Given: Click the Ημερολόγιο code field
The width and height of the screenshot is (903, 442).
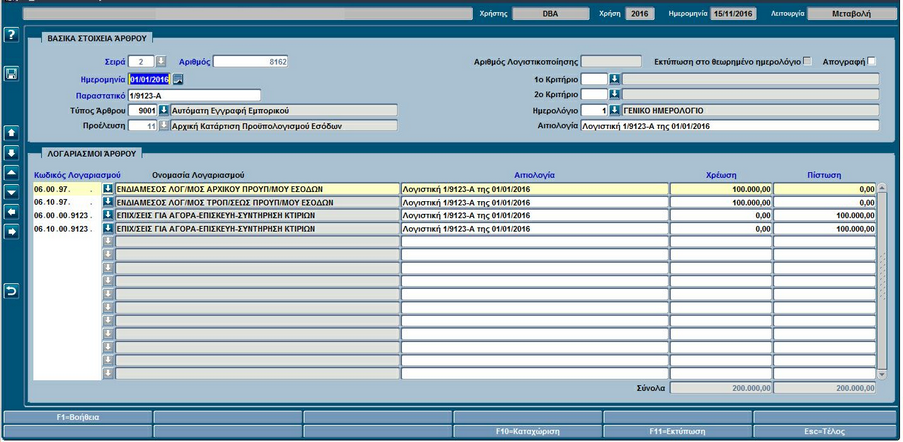Looking at the screenshot, I should point(594,110).
